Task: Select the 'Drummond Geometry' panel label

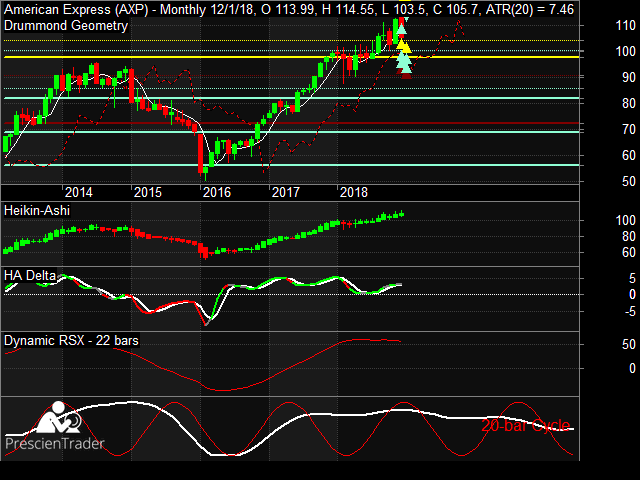Action: pyautogui.click(x=66, y=26)
